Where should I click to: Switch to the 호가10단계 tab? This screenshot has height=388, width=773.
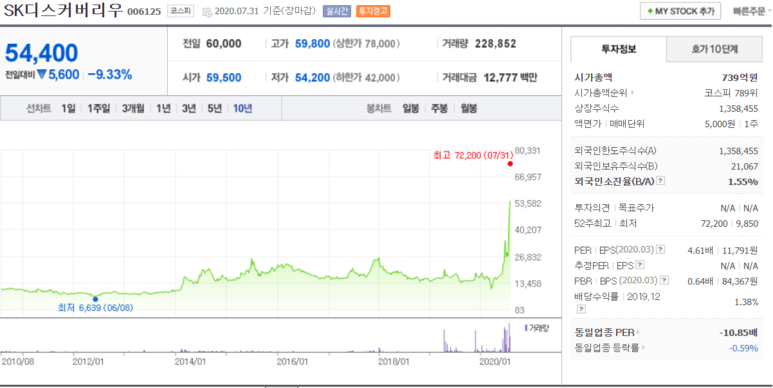pyautogui.click(x=714, y=49)
